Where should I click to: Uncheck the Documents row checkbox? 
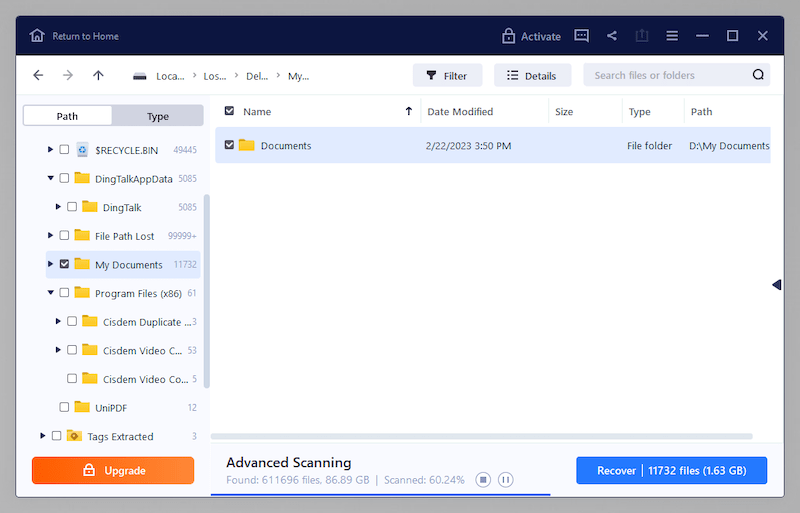click(230, 145)
